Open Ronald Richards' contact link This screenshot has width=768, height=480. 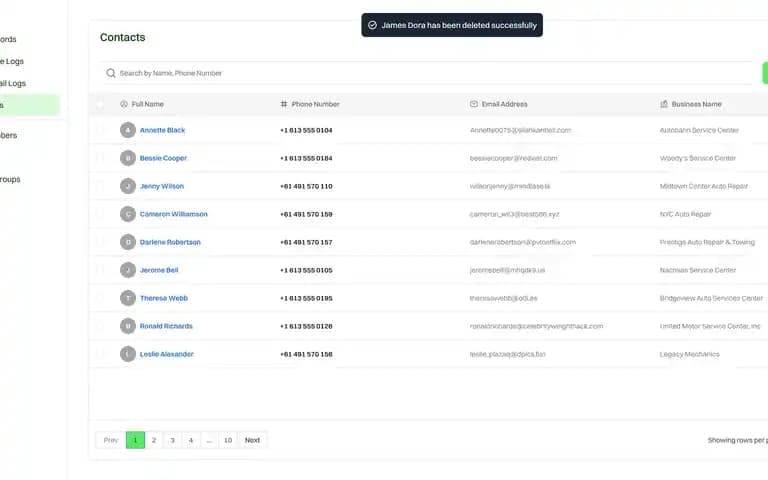click(166, 326)
